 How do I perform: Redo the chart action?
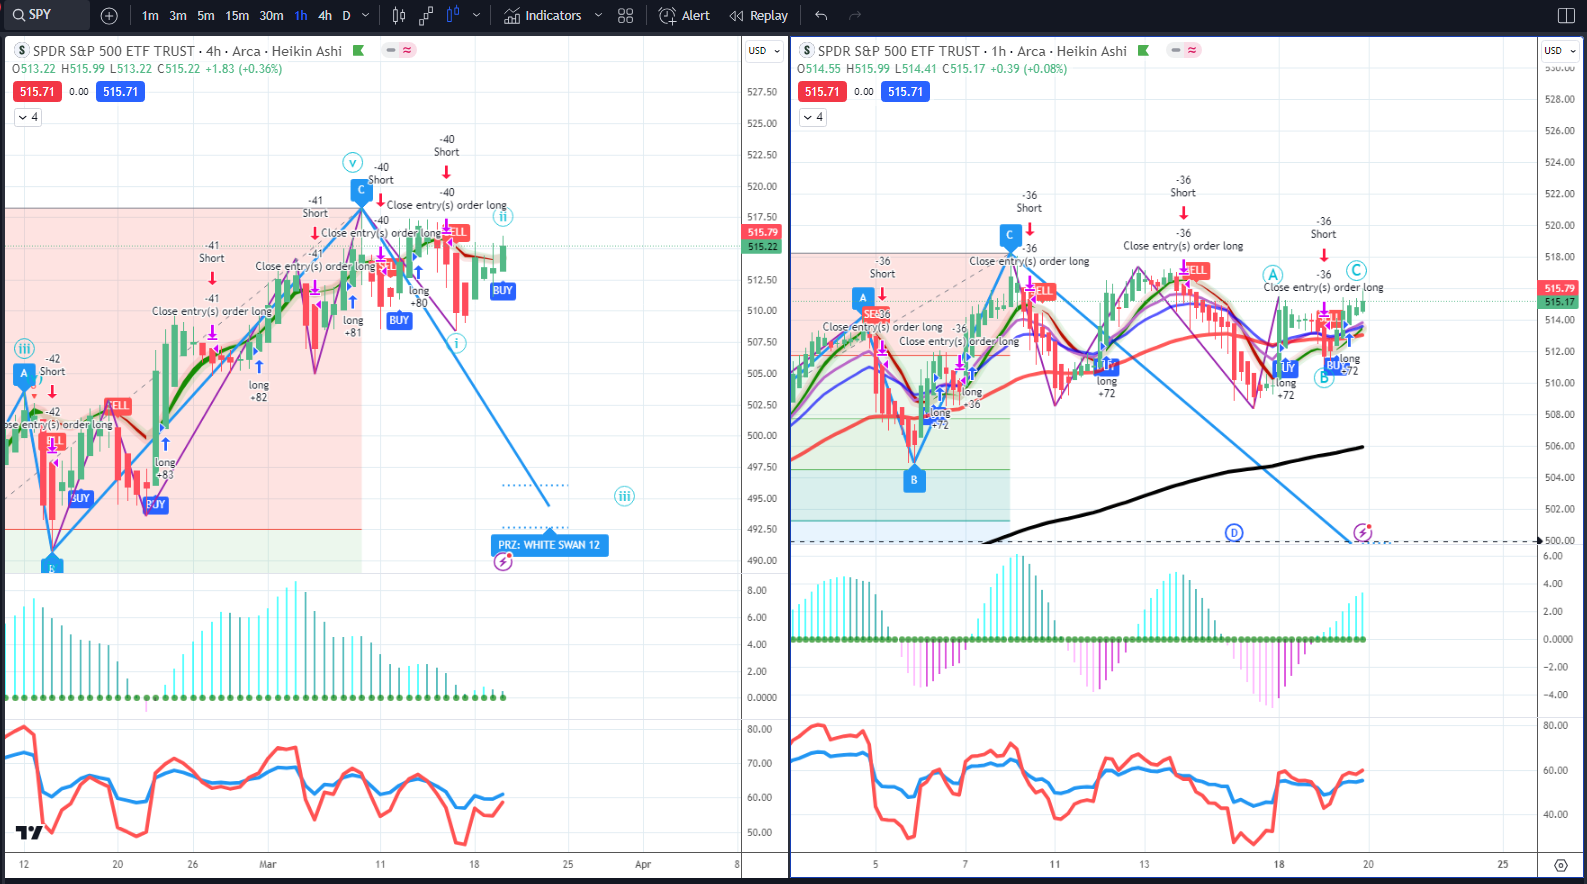point(855,15)
